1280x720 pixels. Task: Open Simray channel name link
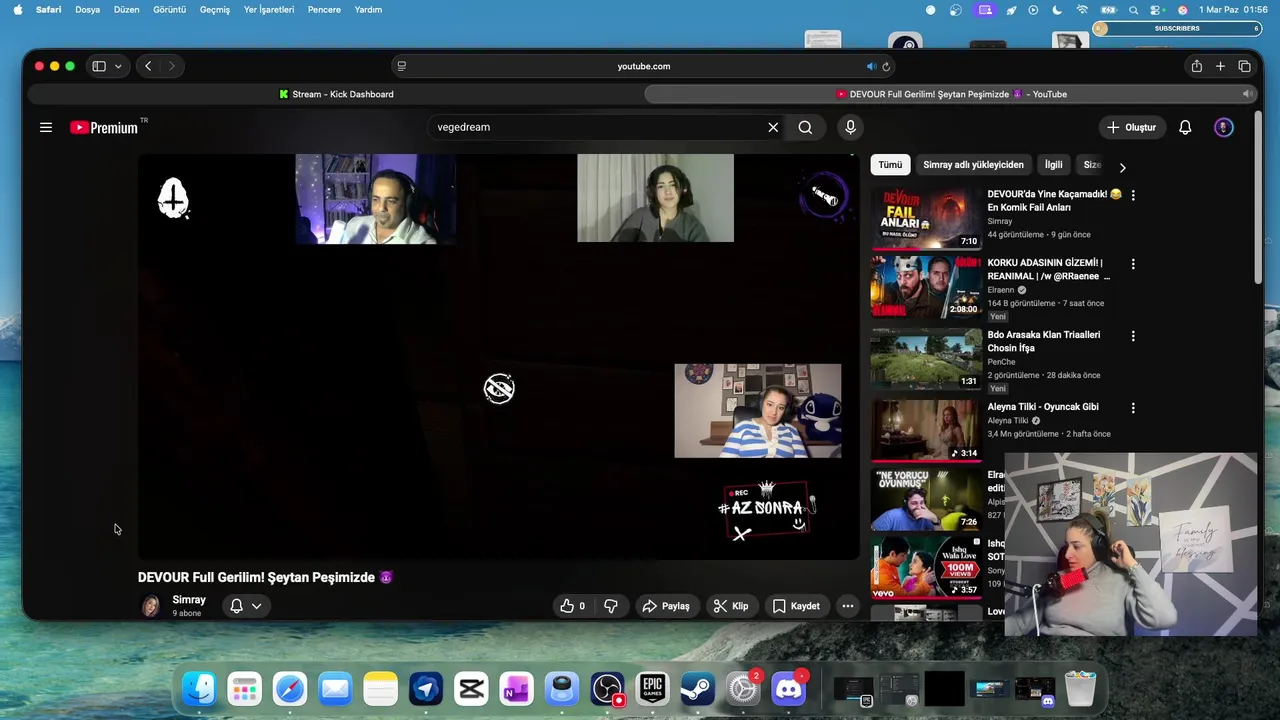pos(189,600)
